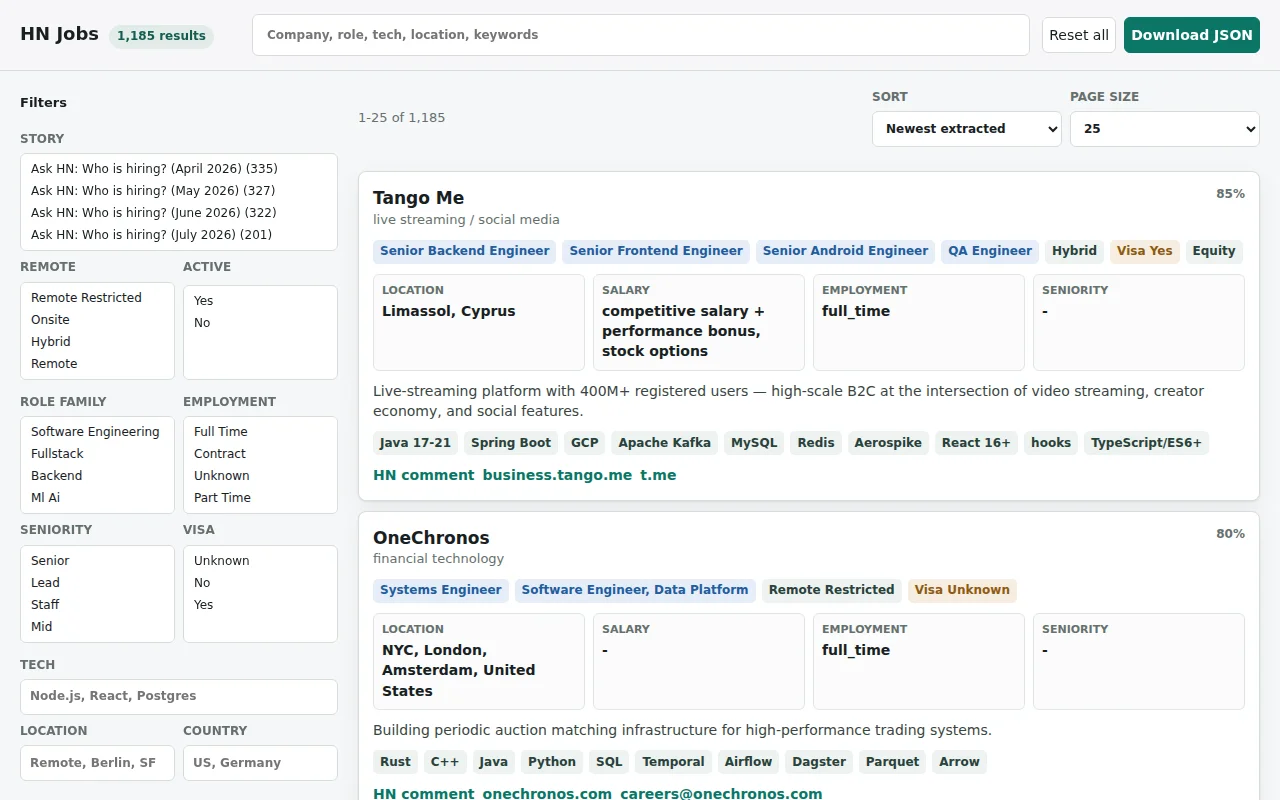This screenshot has height=800, width=1280.
Task: Click the Dagster tech chip
Action: [x=819, y=762]
